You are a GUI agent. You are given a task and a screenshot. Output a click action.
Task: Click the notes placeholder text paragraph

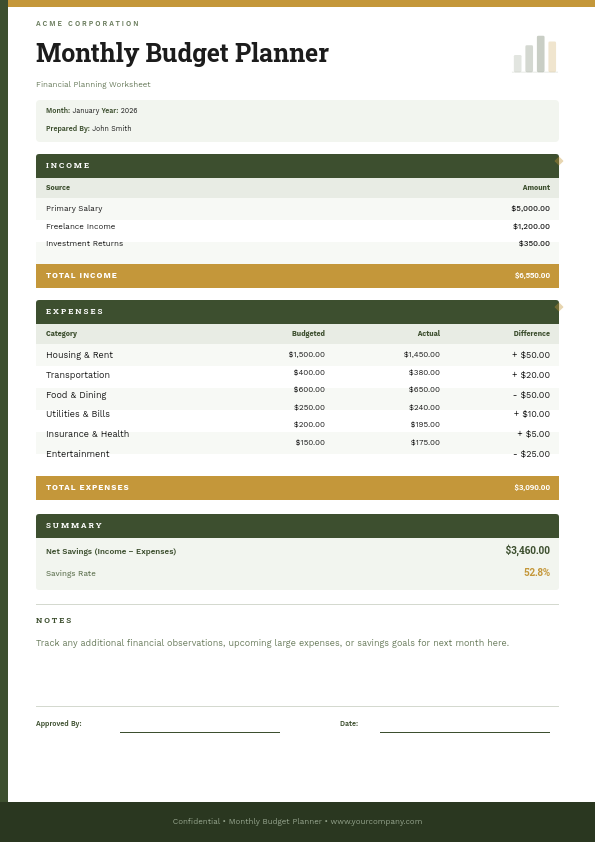(x=272, y=643)
